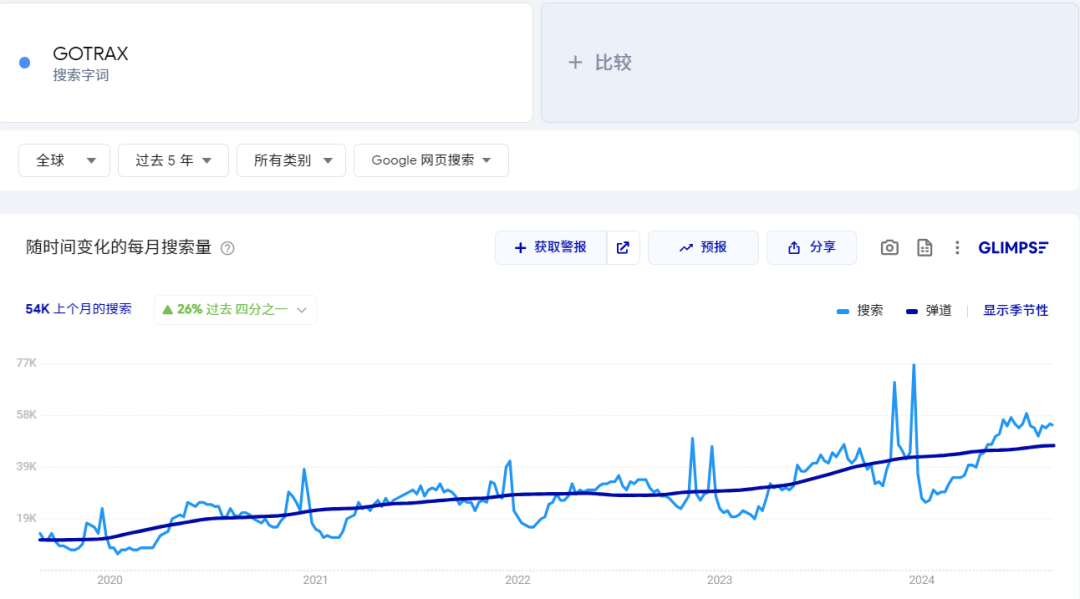Screen dimensions: 1080x599
Task: Click the CSV export document icon
Action: point(924,247)
